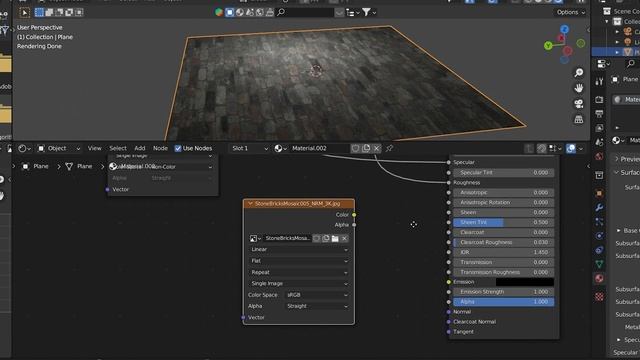Open the Add menu in node editor

coord(140,149)
